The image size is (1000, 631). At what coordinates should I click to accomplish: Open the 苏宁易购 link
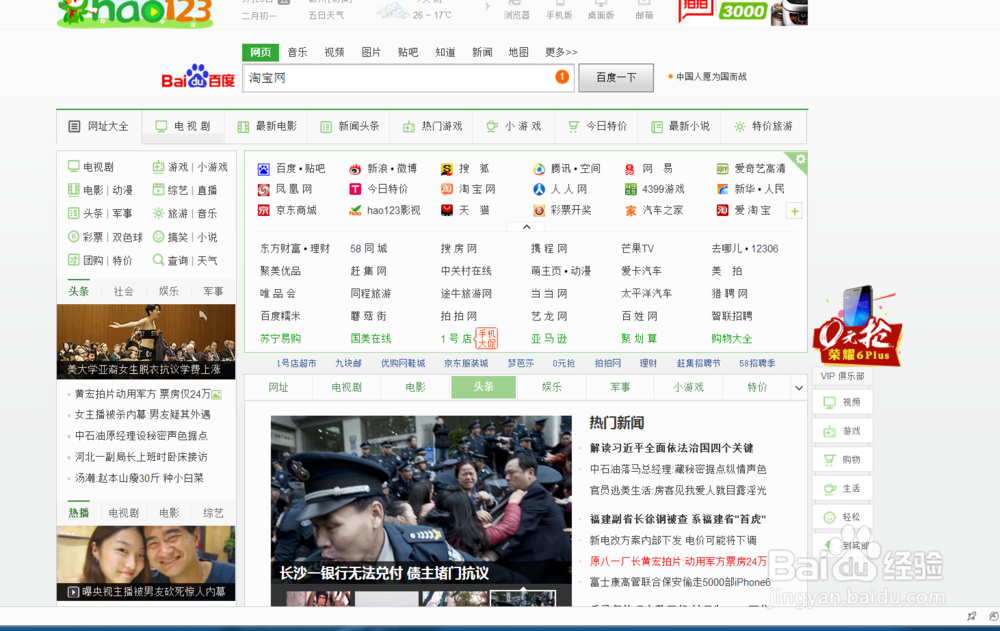(x=281, y=339)
